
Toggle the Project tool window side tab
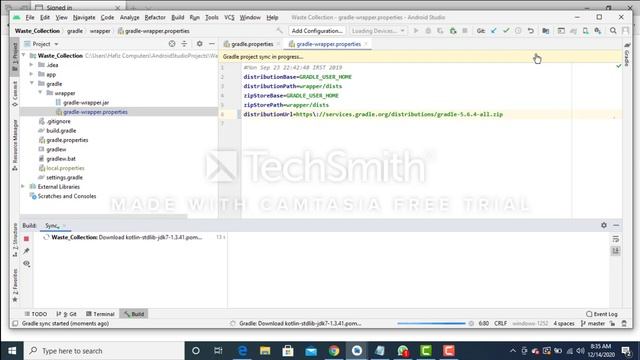[15, 57]
